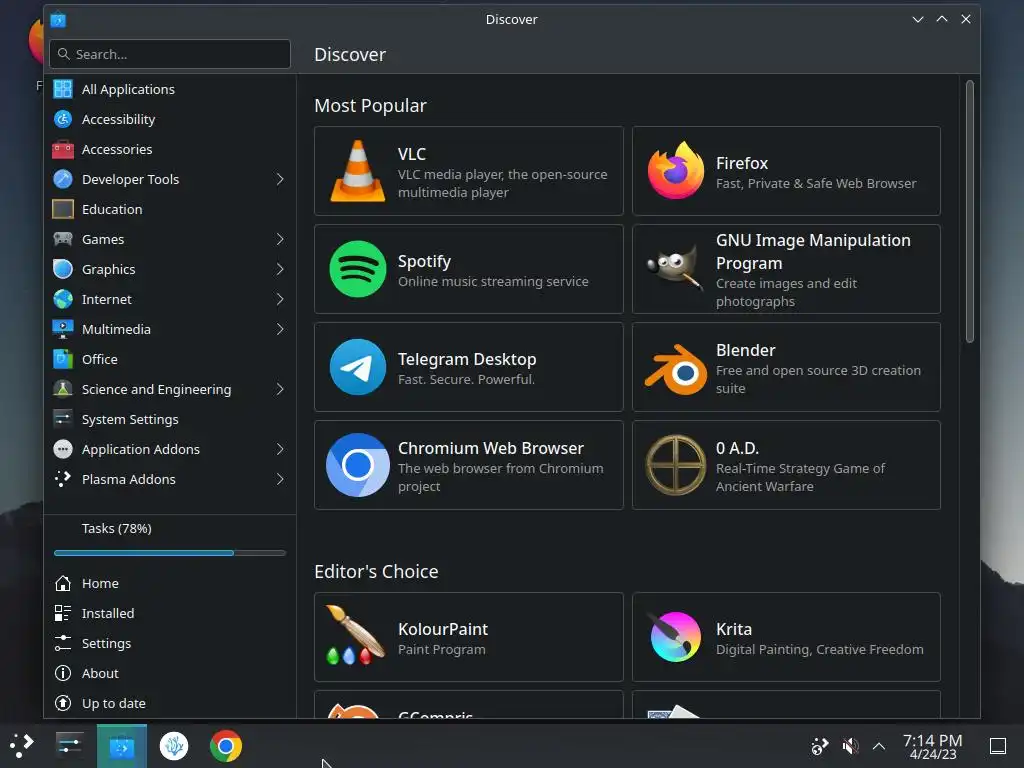The height and width of the screenshot is (768, 1024).
Task: Select the Games category label
Action: pyautogui.click(x=103, y=239)
